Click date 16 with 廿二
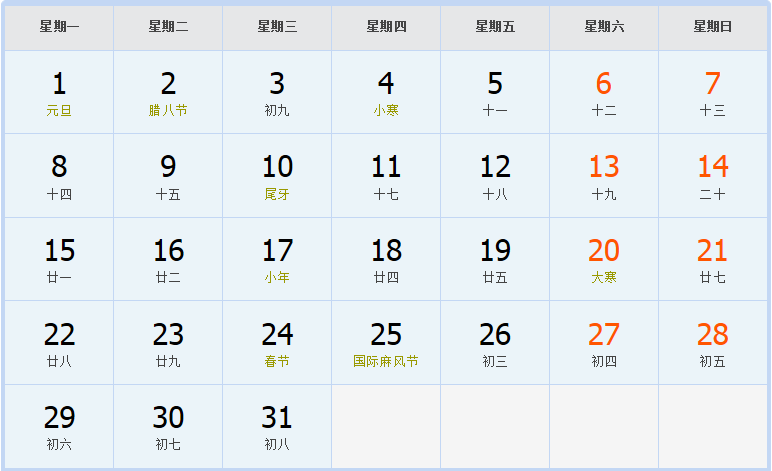Image resolution: width=772 pixels, height=471 pixels. pos(168,259)
